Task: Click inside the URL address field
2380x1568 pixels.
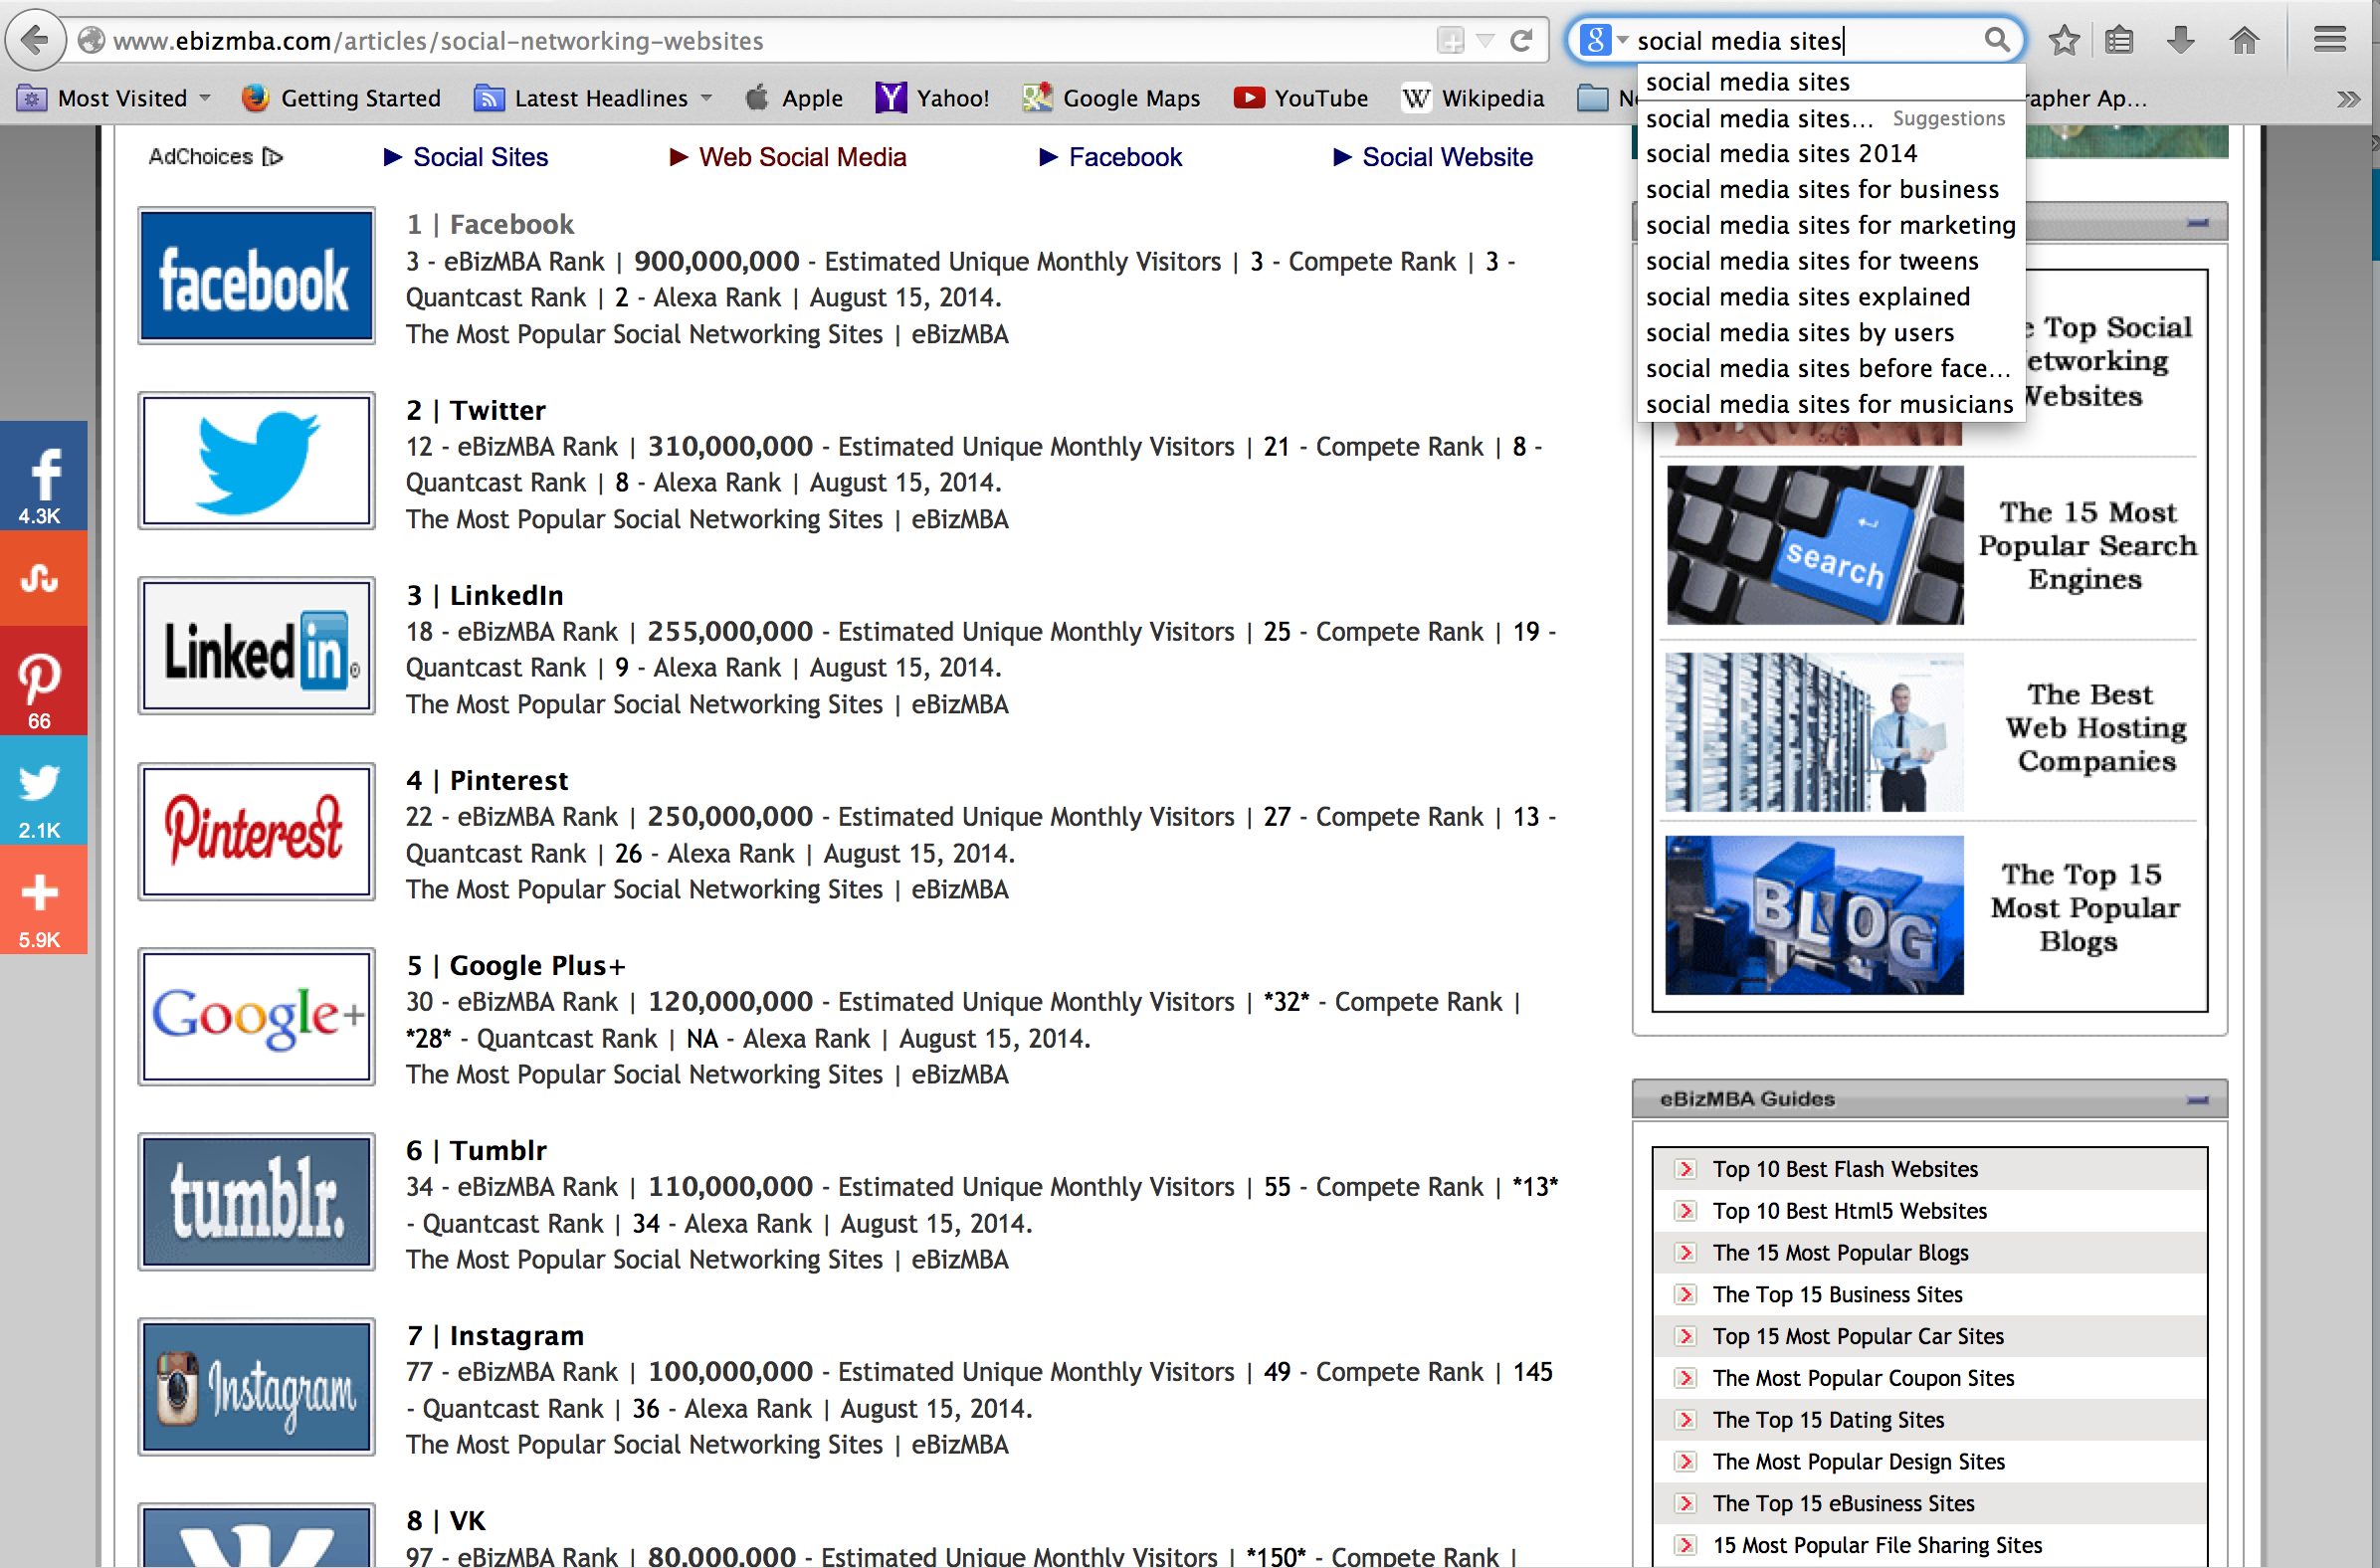Action: [700, 41]
